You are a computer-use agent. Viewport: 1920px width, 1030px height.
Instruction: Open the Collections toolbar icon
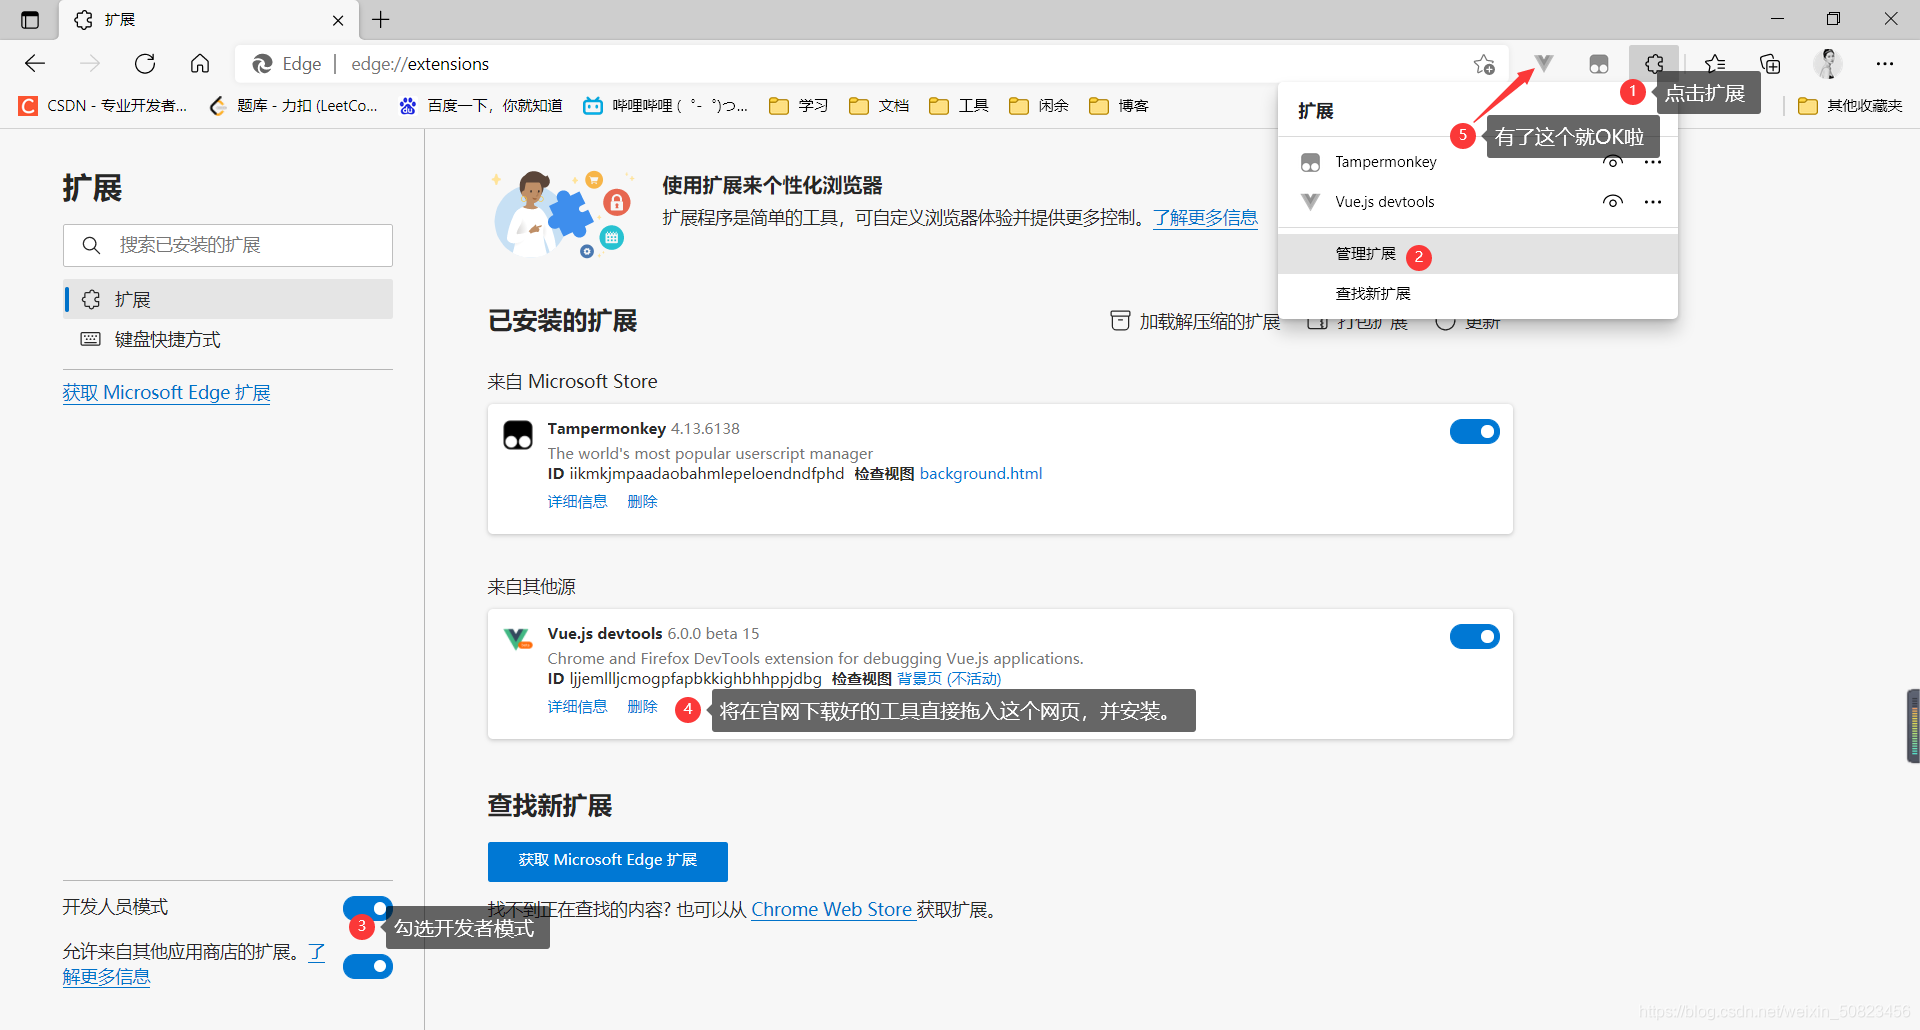tap(1770, 64)
